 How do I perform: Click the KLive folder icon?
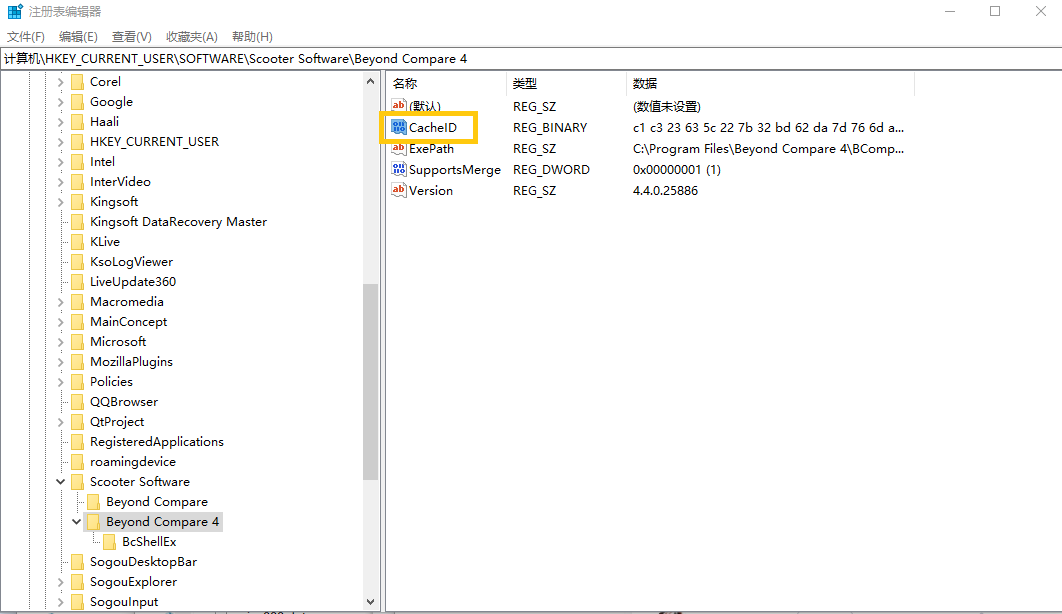click(x=78, y=242)
